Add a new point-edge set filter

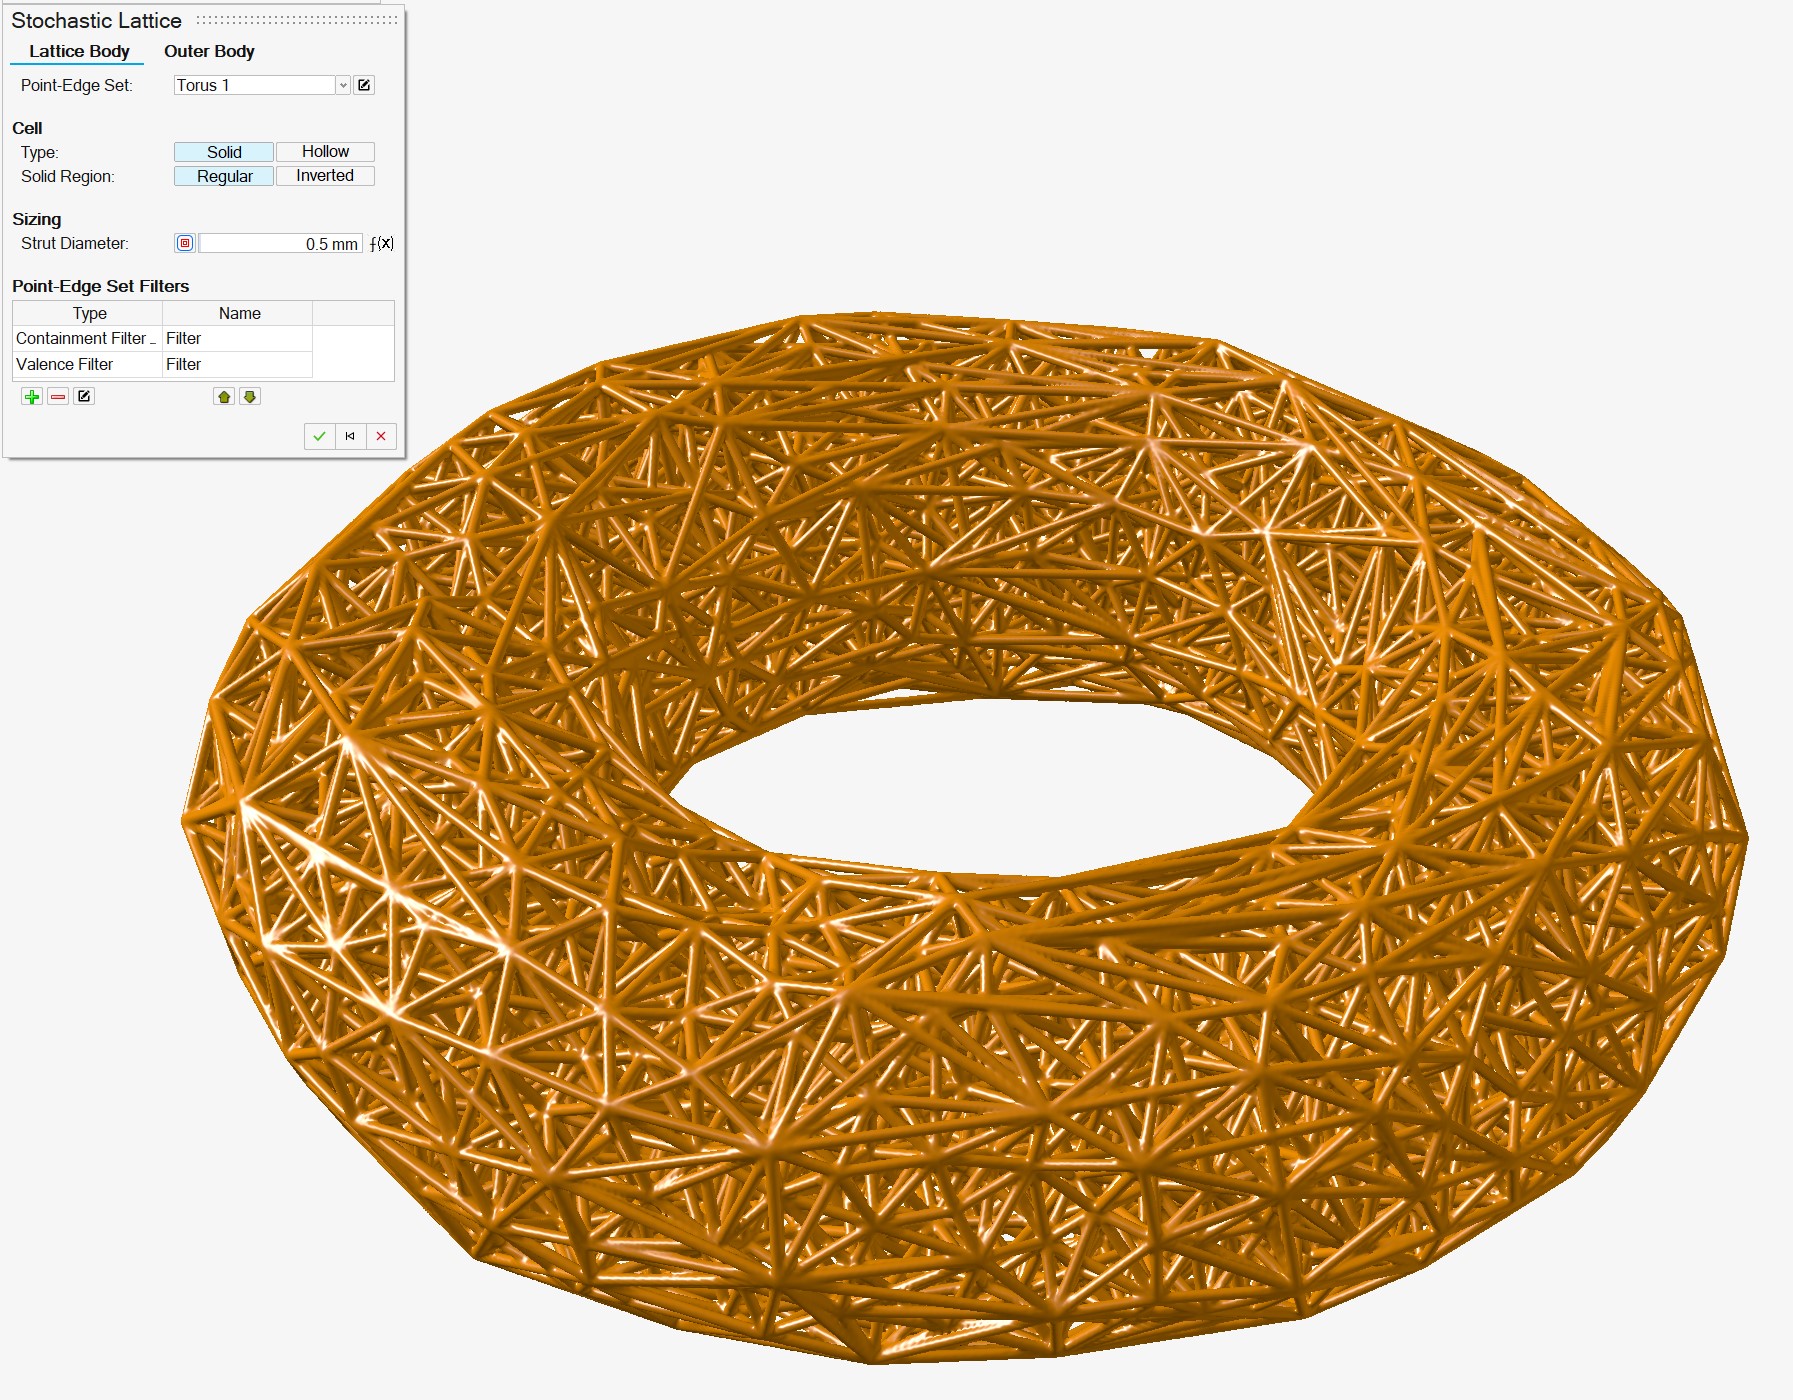tap(32, 397)
